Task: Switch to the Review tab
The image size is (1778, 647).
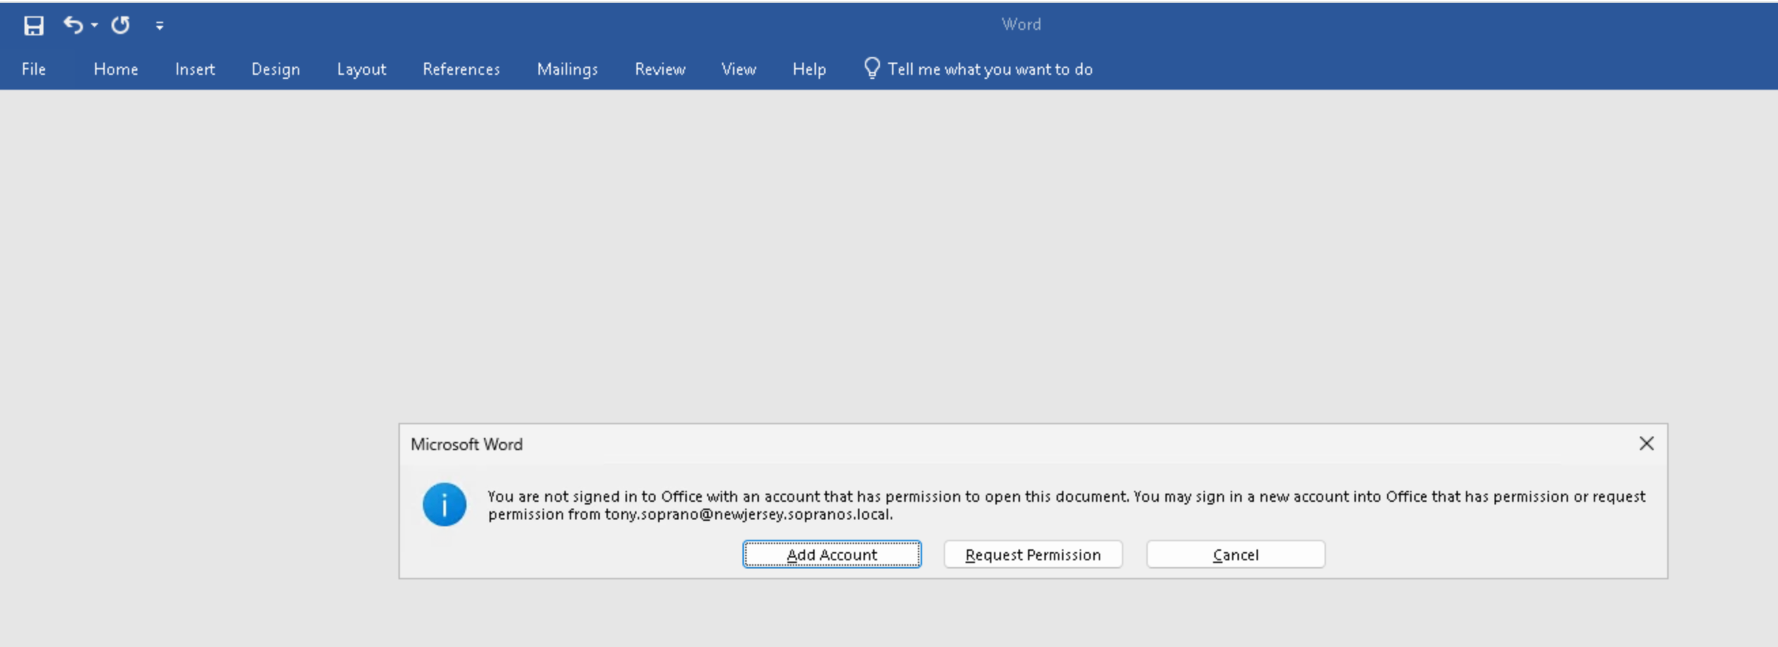Action: point(660,69)
